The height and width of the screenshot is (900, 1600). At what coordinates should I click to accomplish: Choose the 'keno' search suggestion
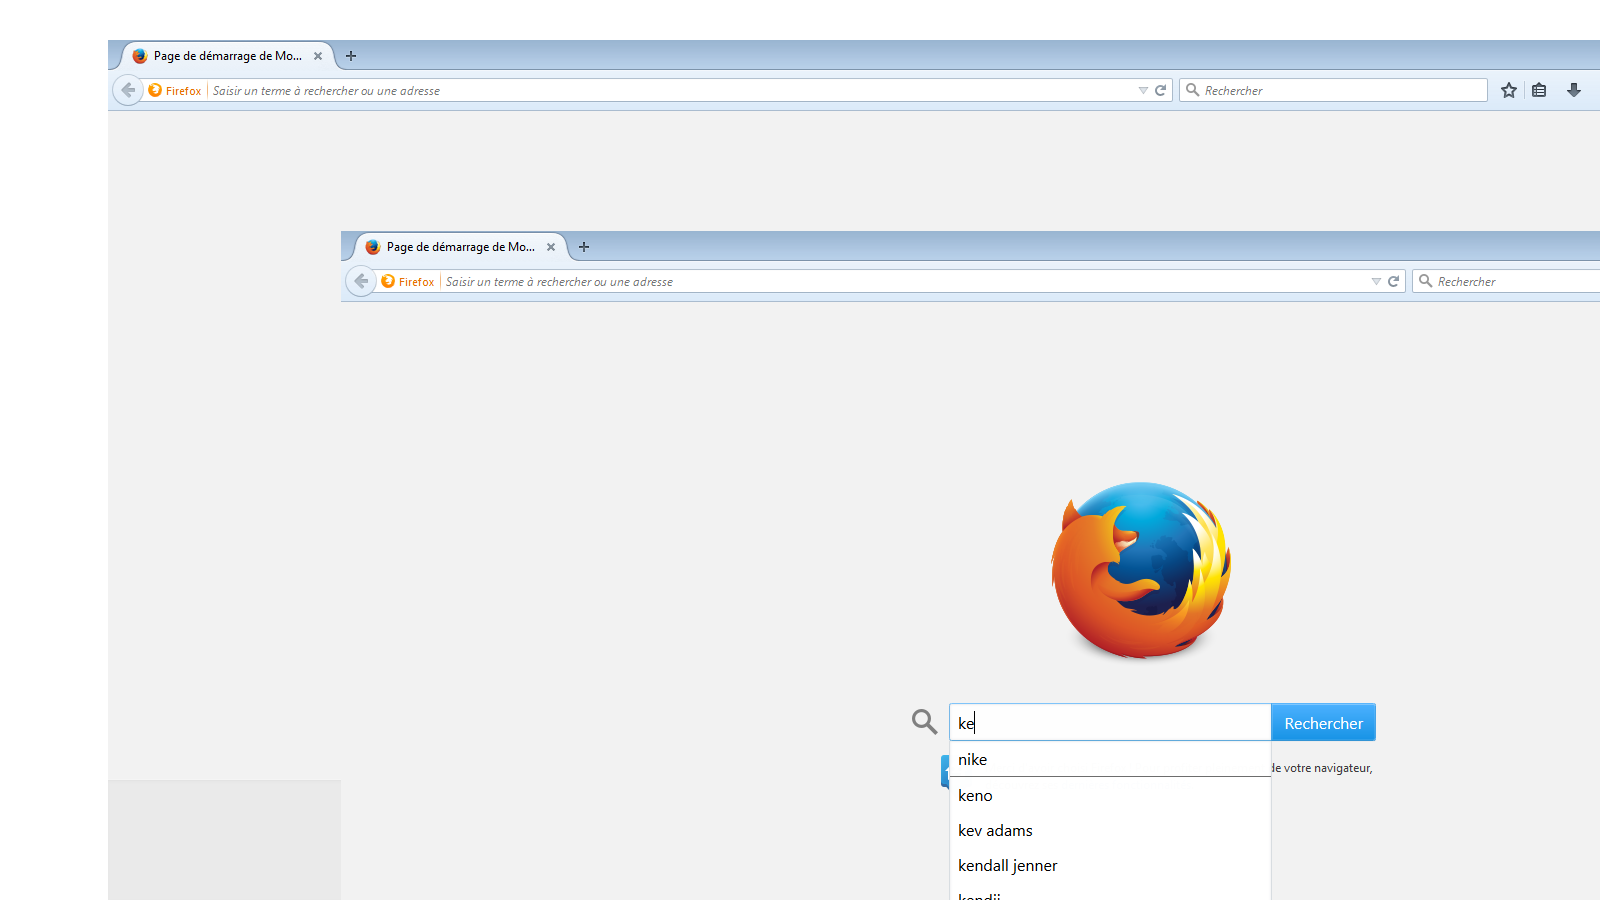pos(975,796)
